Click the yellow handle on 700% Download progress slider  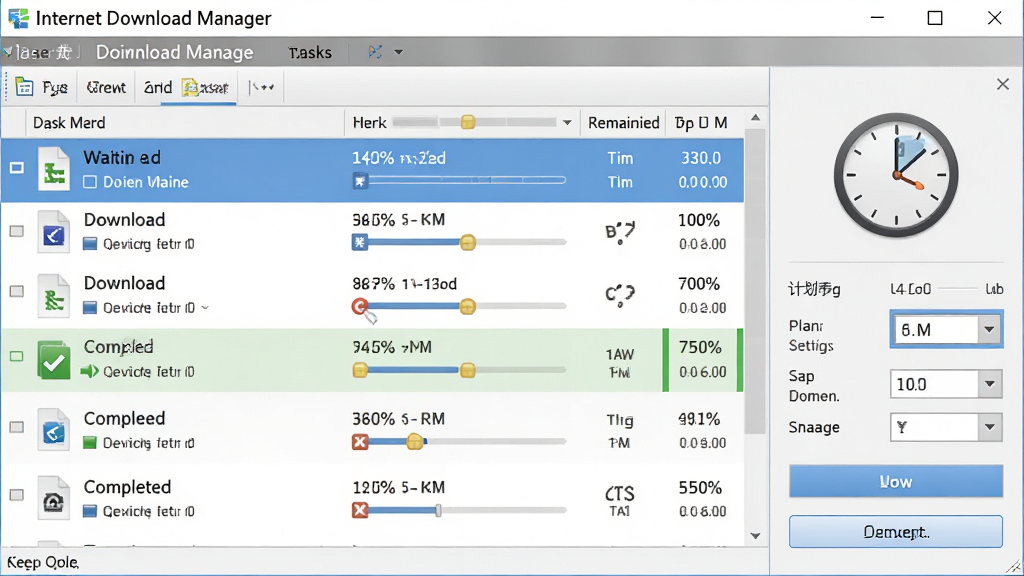pyautogui.click(x=468, y=306)
